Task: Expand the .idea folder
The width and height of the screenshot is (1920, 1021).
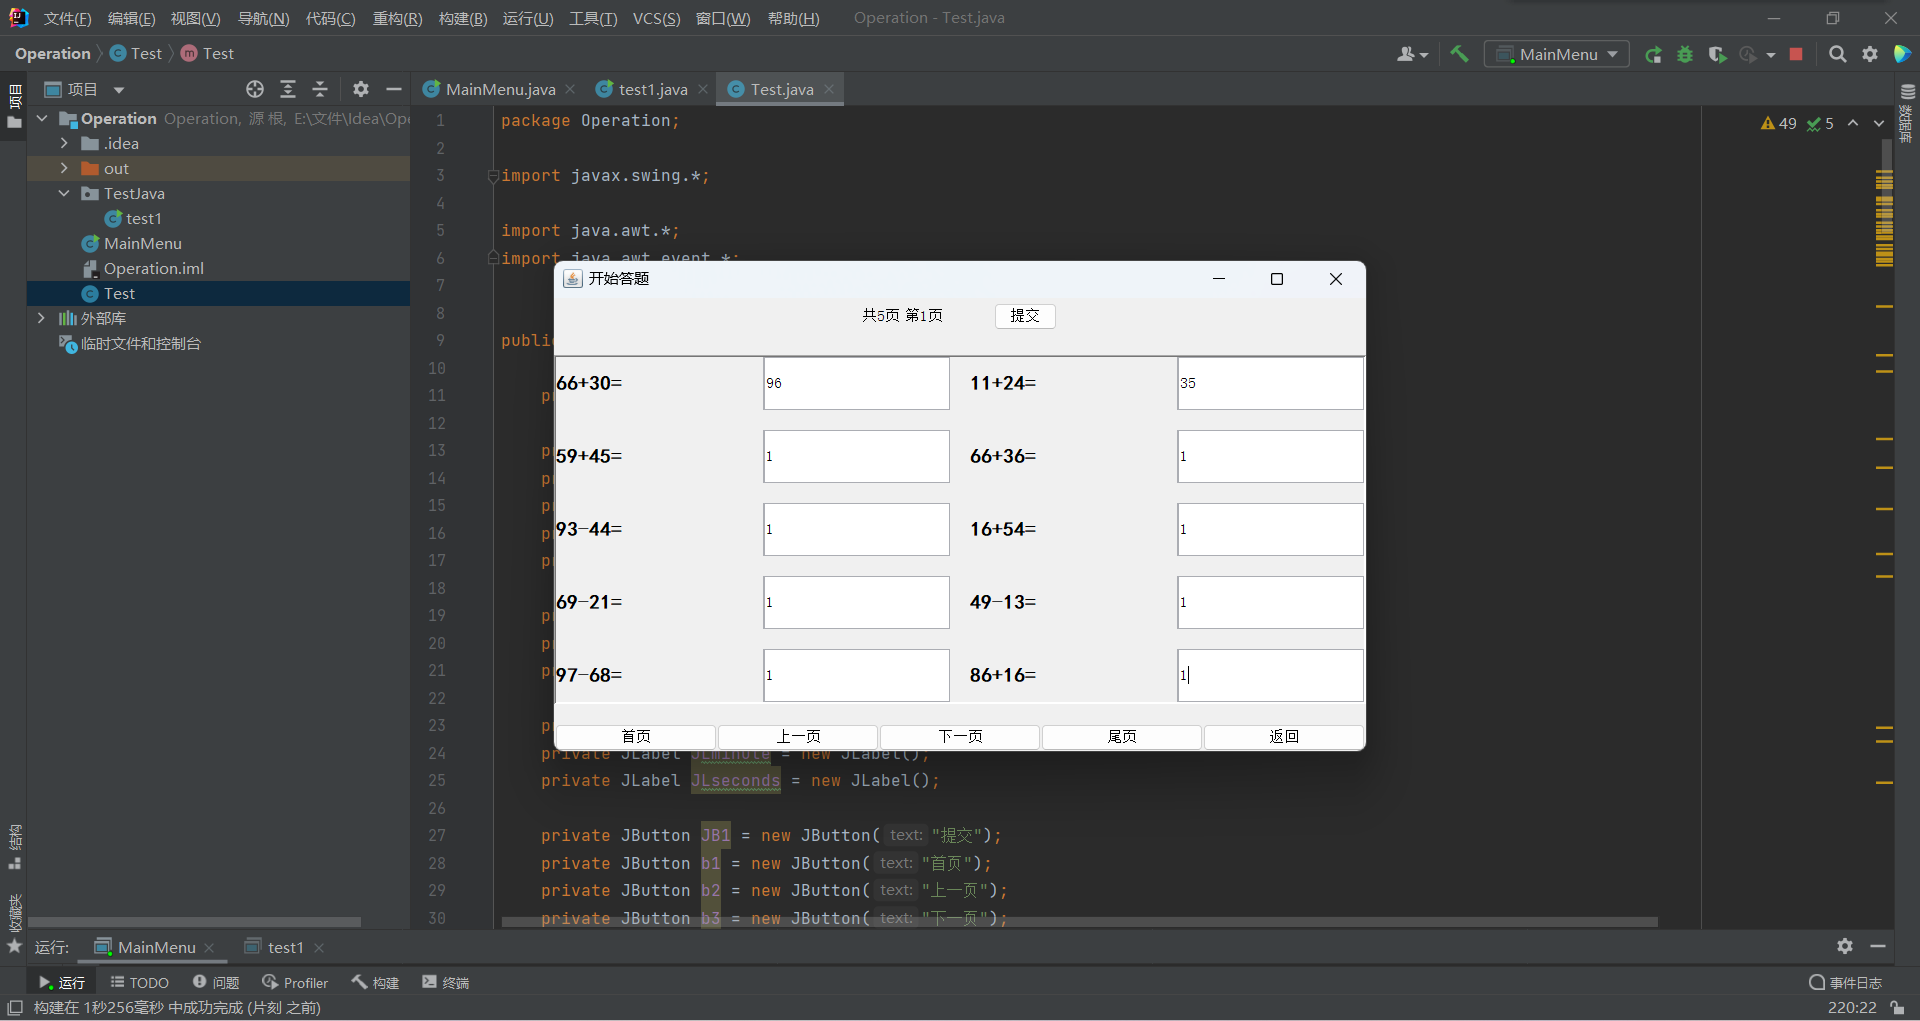Action: 64,144
